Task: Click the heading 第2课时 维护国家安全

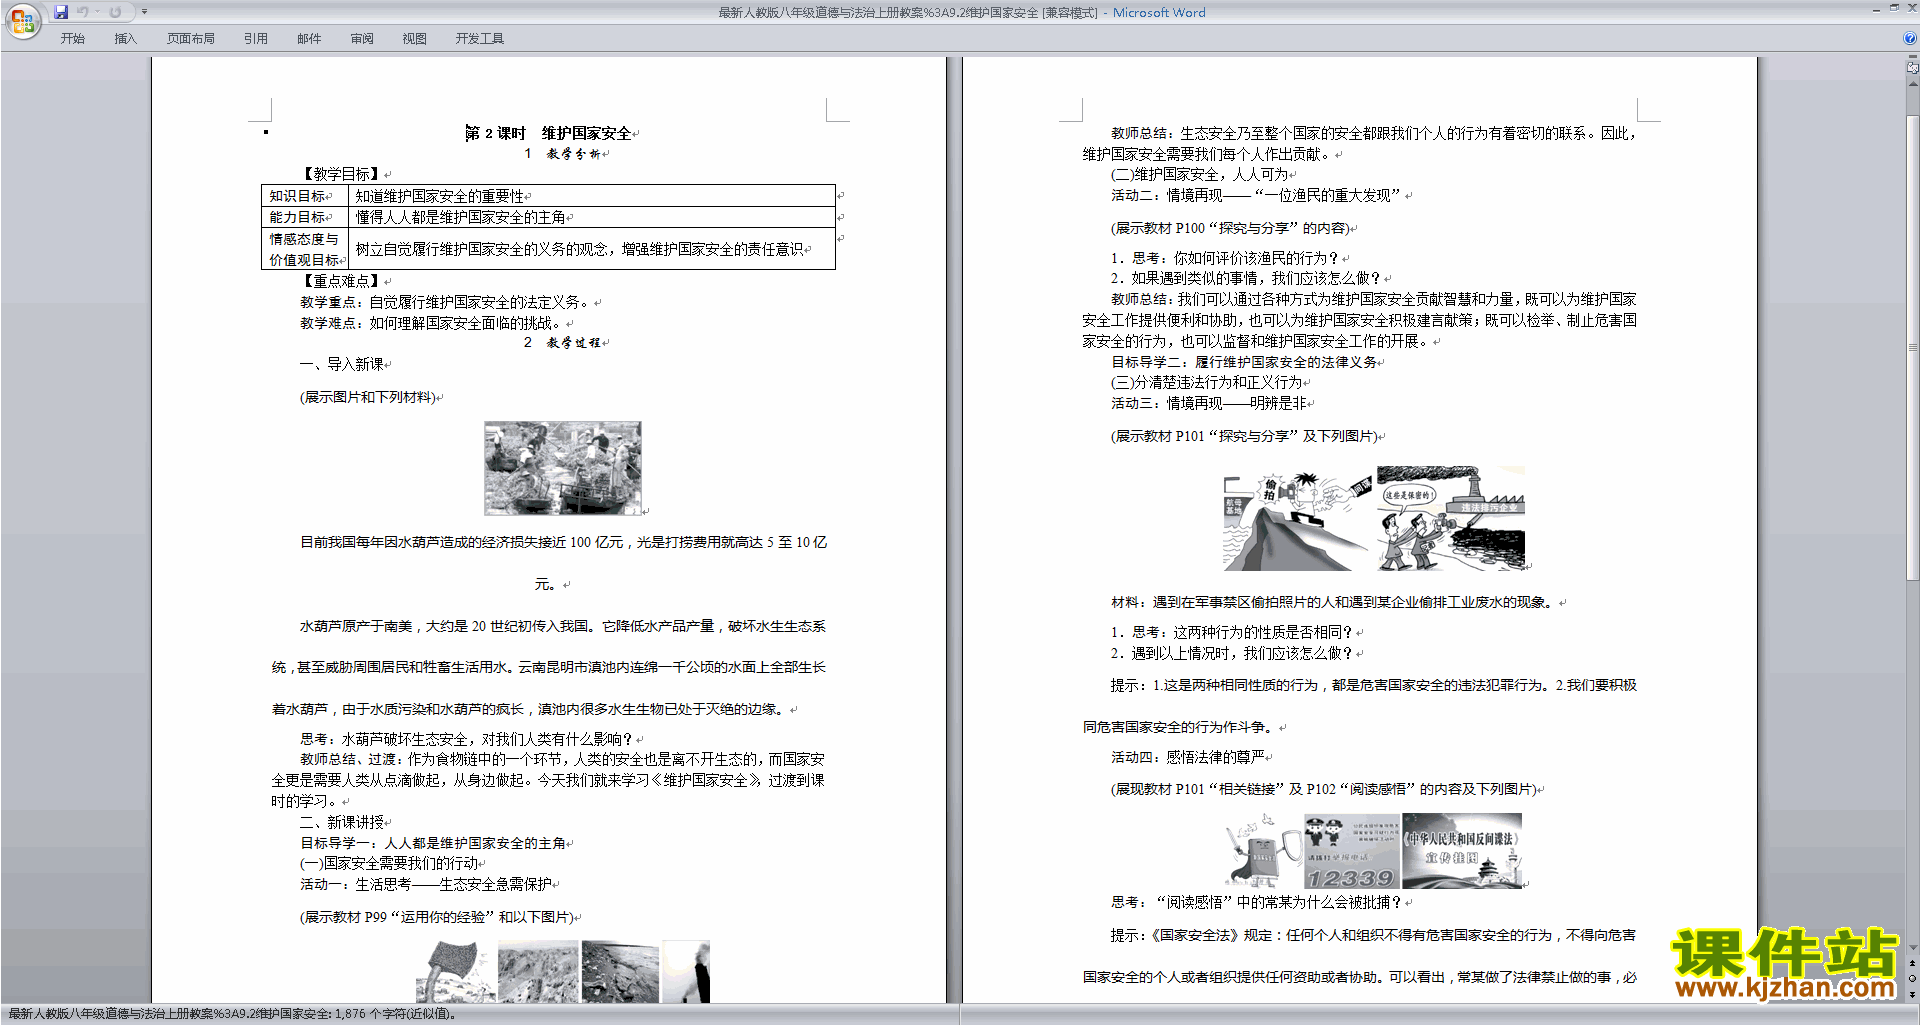Action: coord(548,133)
